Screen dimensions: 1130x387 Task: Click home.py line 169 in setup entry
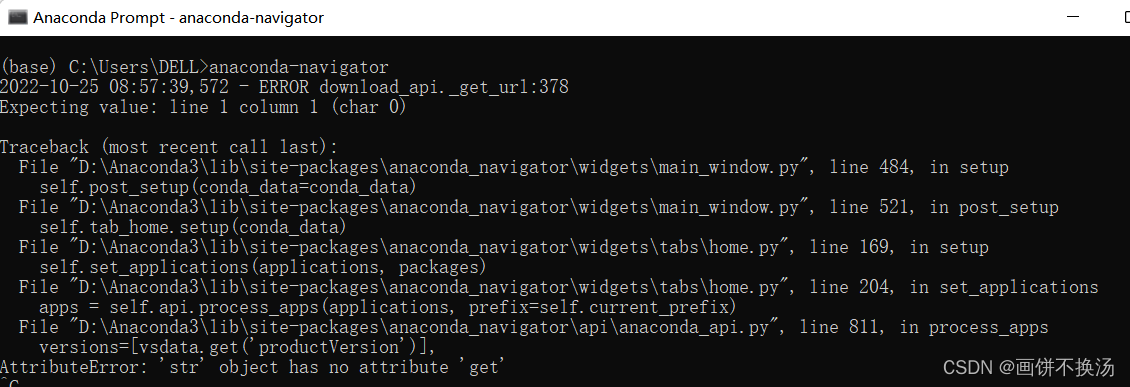coord(503,247)
